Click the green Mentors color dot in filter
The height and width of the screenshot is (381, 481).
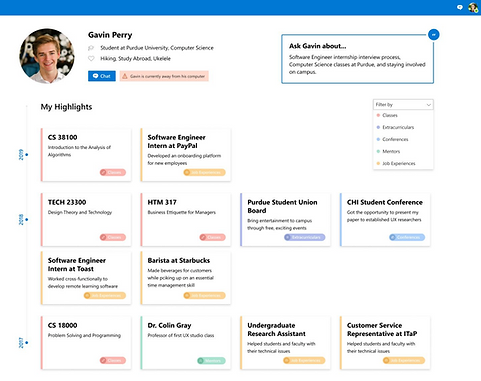click(x=378, y=151)
